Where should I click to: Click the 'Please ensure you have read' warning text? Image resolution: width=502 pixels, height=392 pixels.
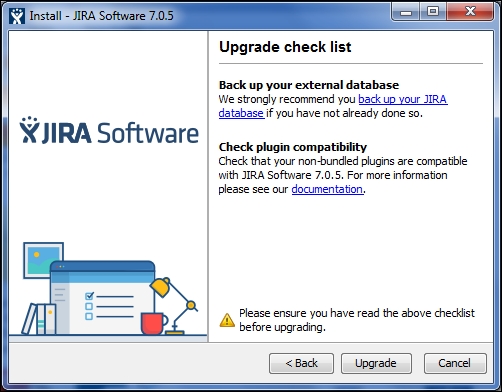[x=357, y=320]
